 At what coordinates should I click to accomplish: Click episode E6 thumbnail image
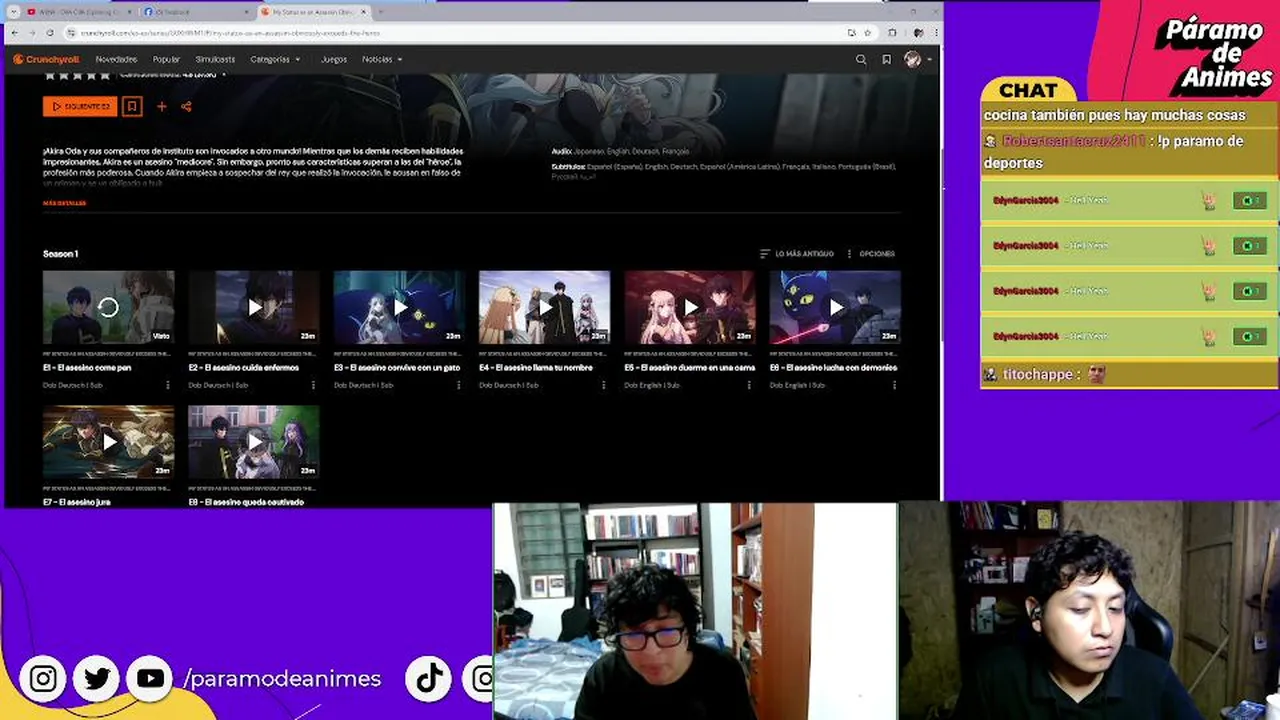(835, 307)
